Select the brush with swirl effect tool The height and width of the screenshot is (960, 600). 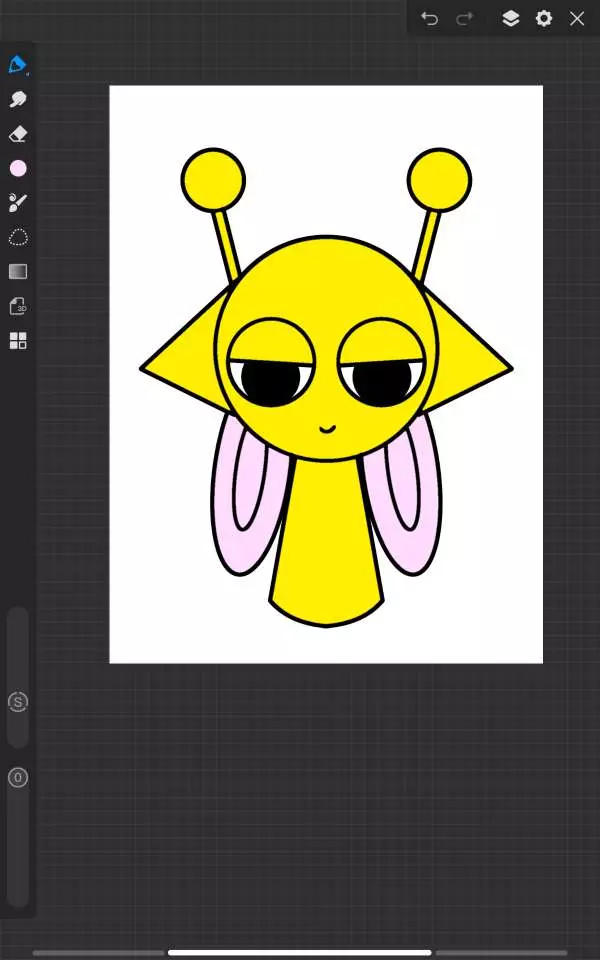coord(17,203)
